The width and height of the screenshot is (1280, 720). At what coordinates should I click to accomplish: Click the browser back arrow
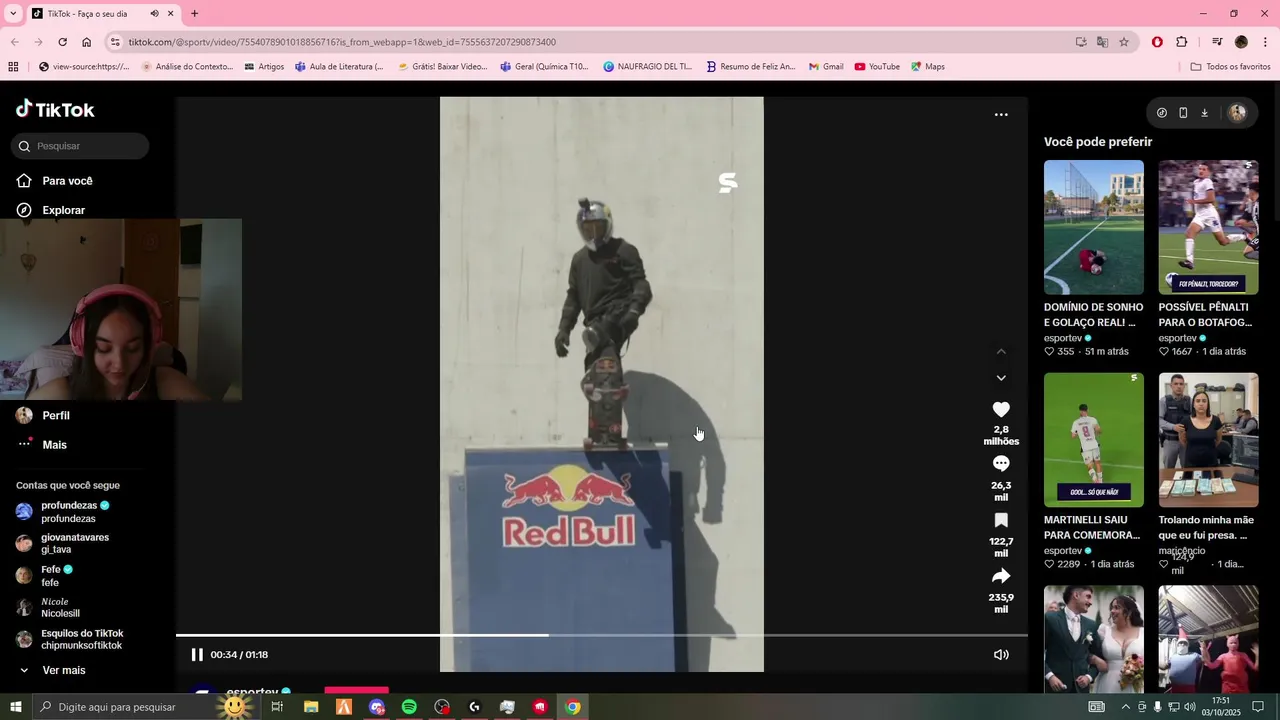[14, 42]
